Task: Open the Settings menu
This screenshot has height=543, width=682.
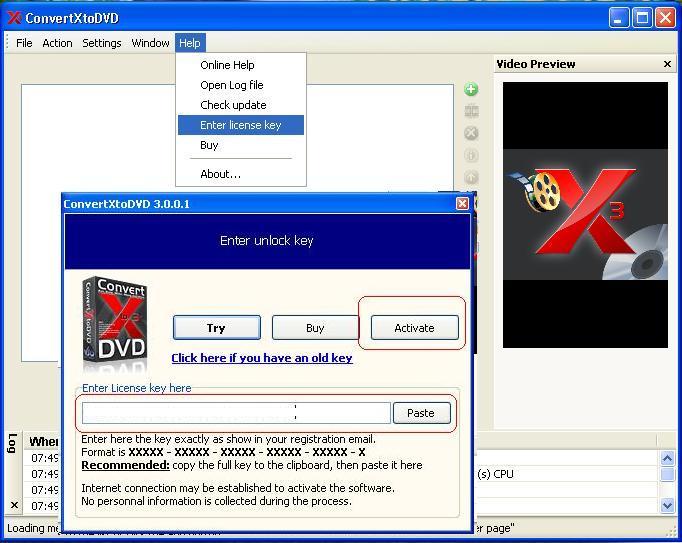Action: click(102, 43)
